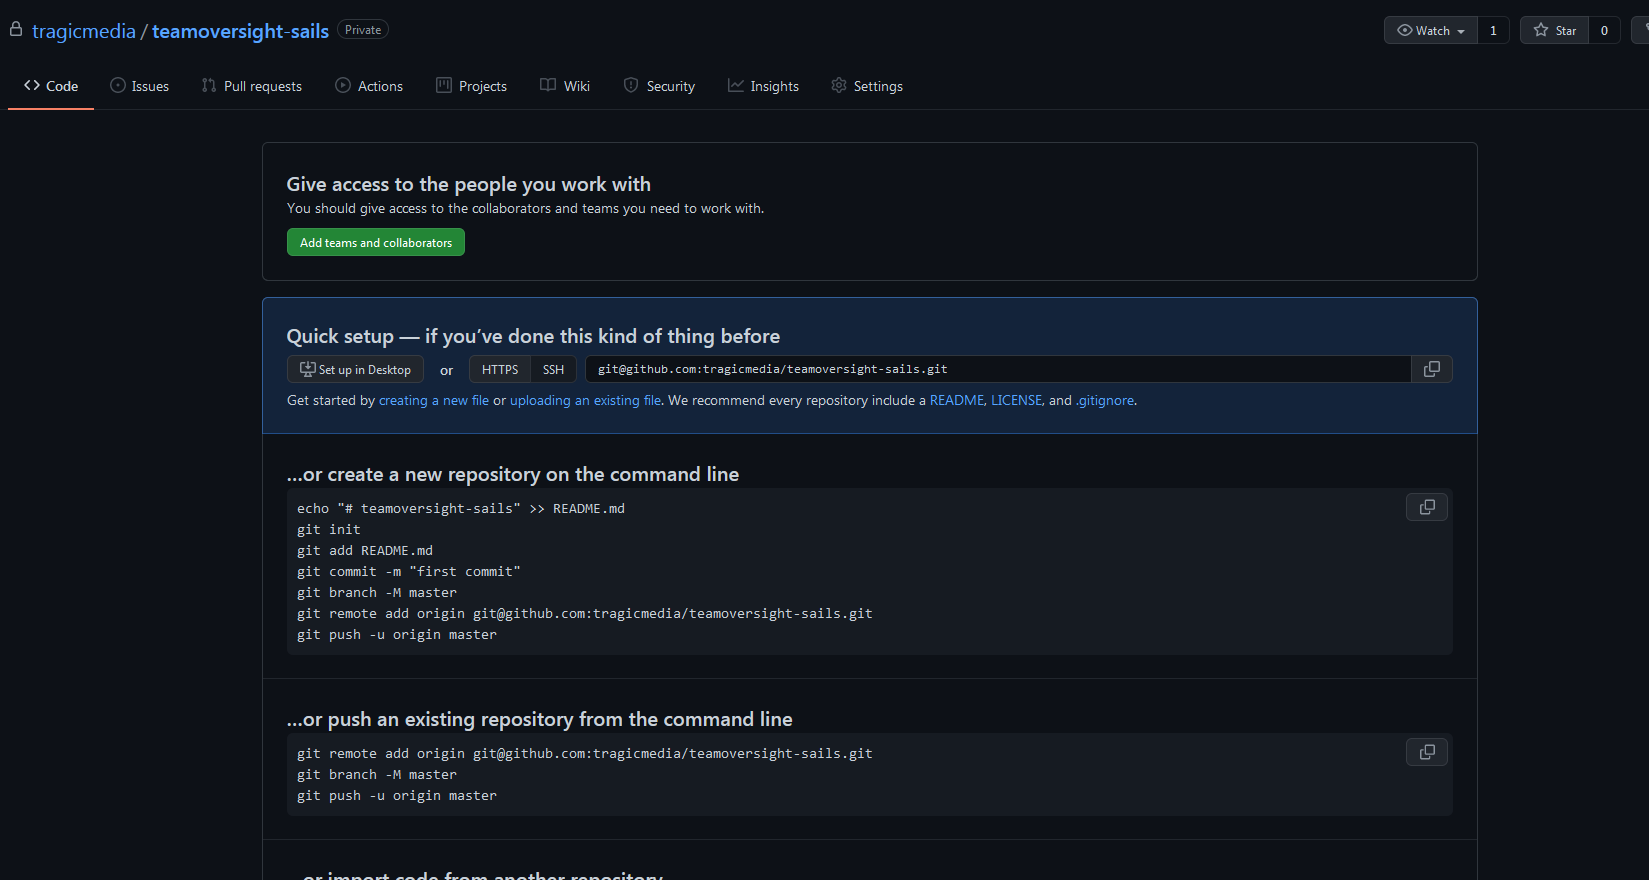Click the Settings gear icon
1649x880 pixels.
pyautogui.click(x=839, y=86)
